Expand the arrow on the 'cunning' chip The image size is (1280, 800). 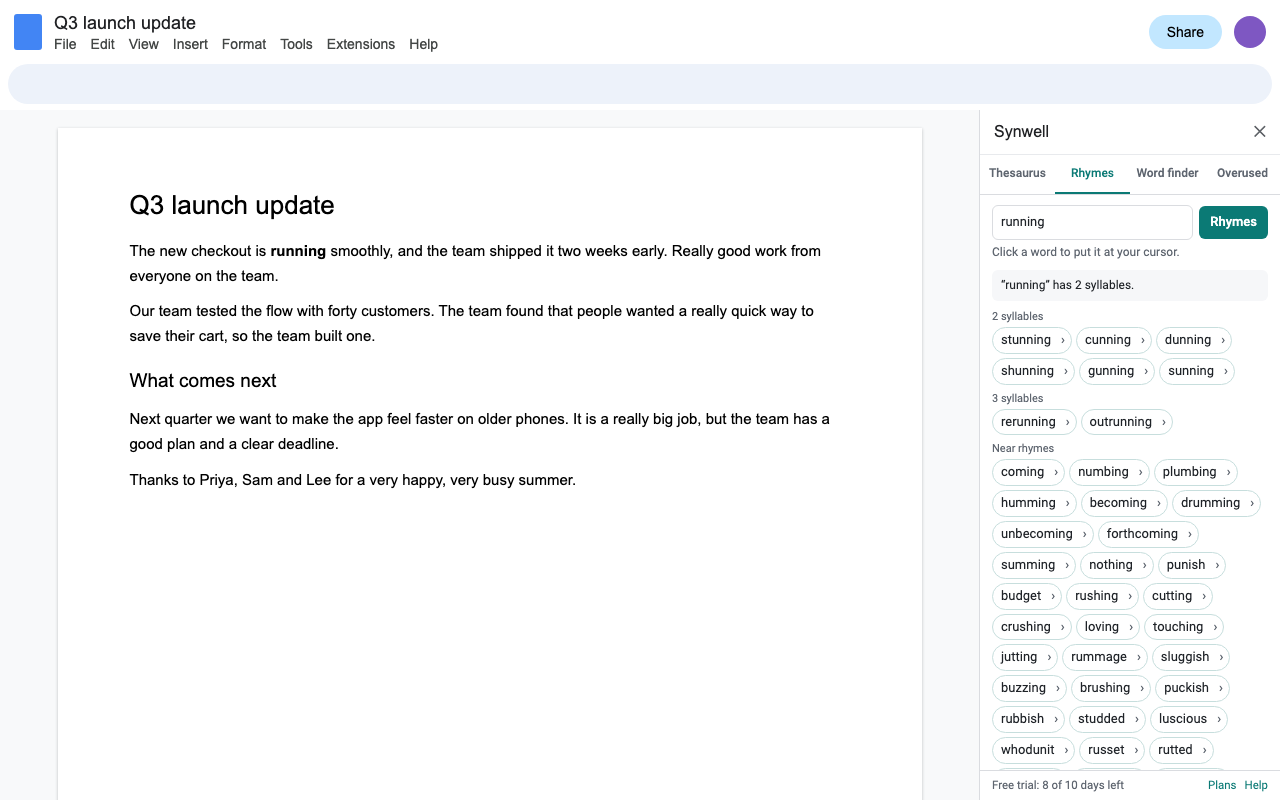tap(1142, 340)
